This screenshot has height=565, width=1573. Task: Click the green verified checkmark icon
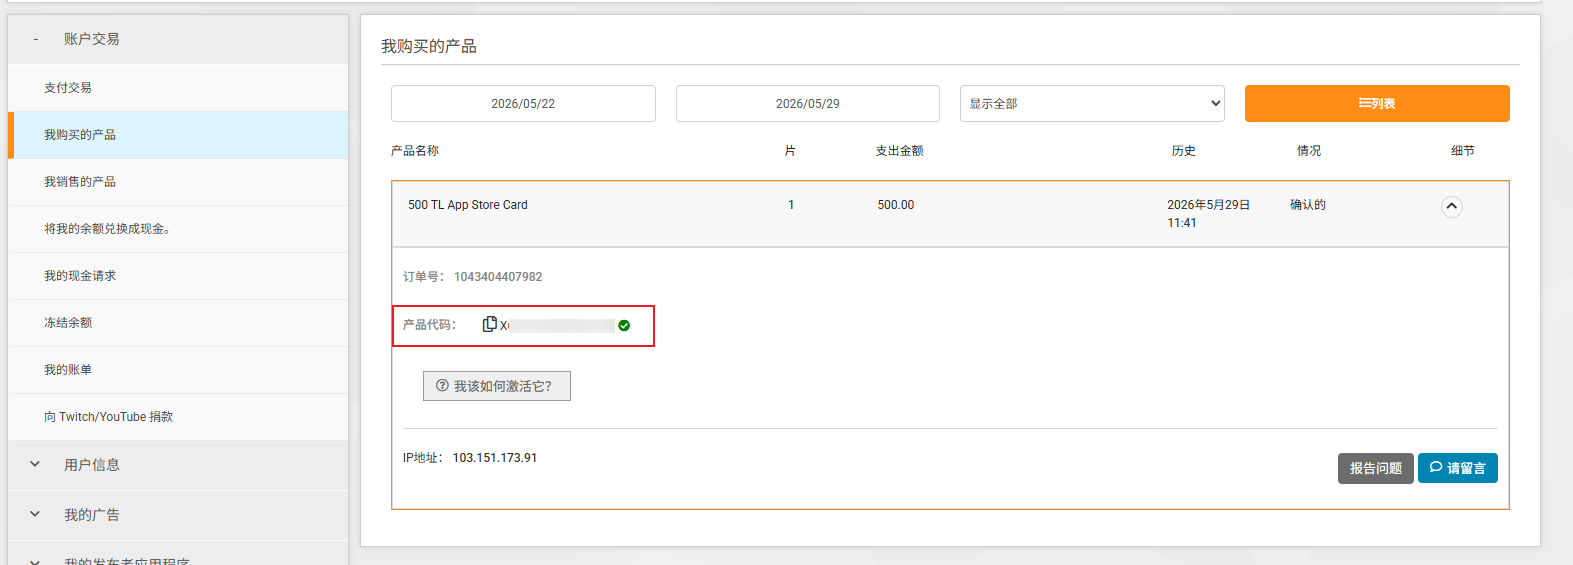tap(624, 325)
